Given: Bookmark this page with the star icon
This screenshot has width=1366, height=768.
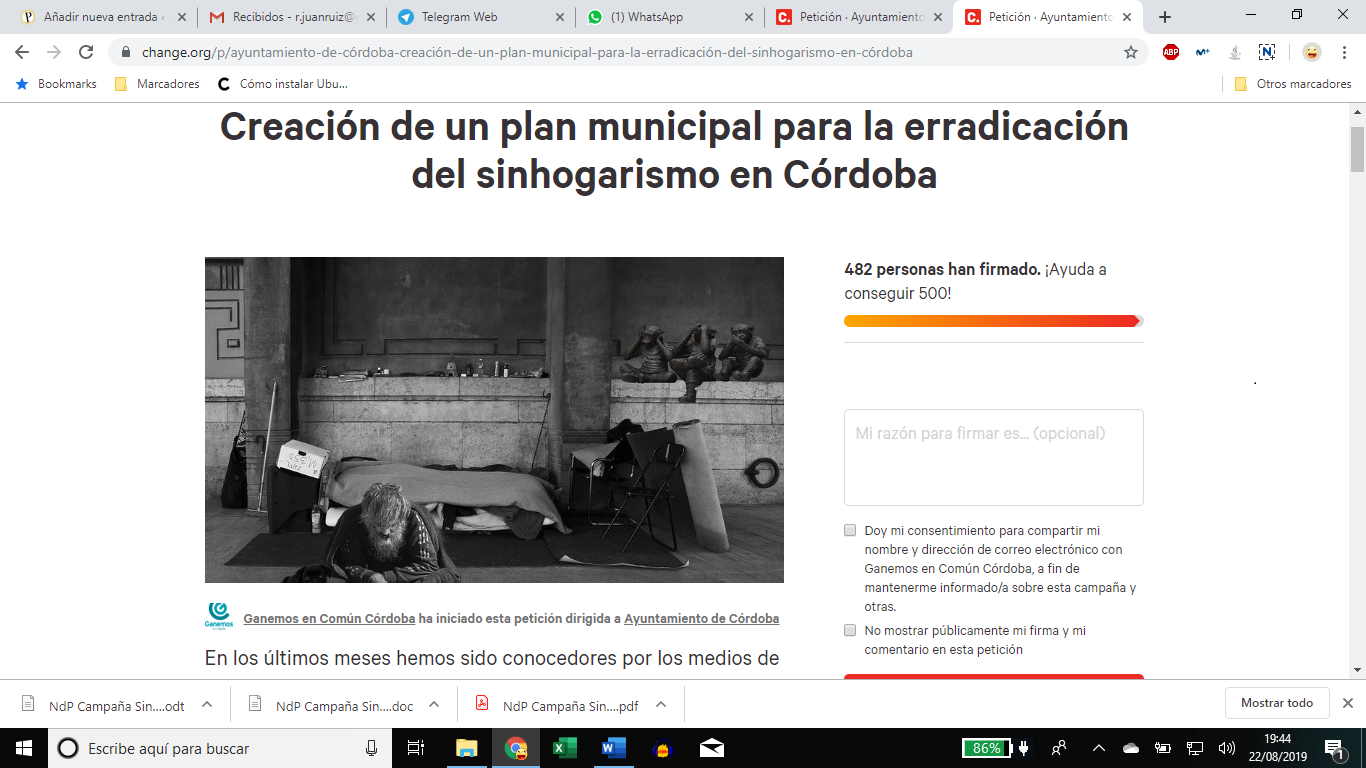Looking at the screenshot, I should [x=1131, y=52].
